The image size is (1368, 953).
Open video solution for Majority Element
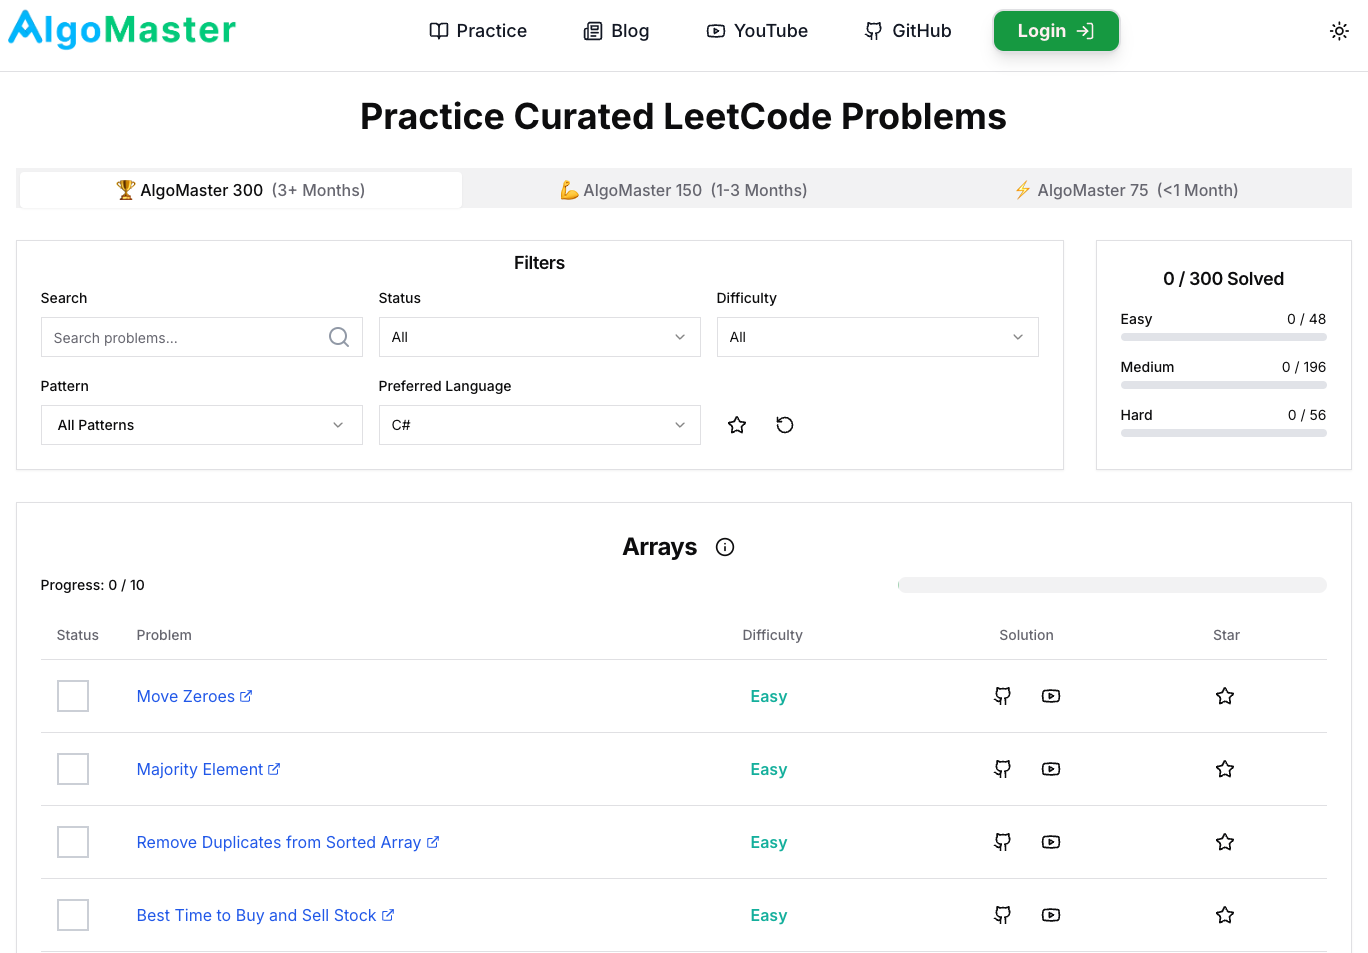point(1050,769)
